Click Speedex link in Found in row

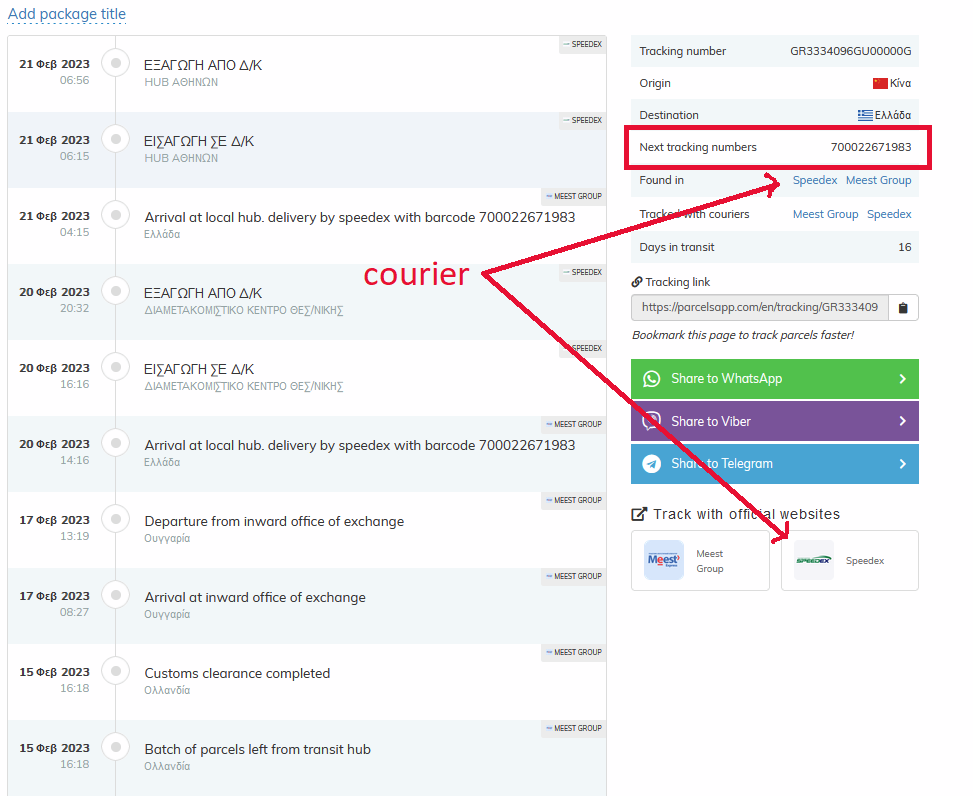tap(815, 180)
